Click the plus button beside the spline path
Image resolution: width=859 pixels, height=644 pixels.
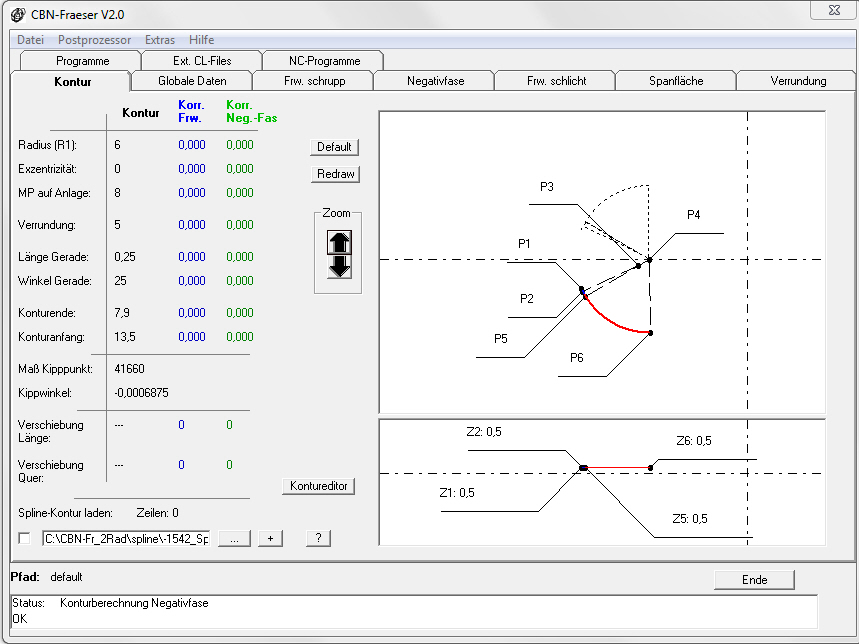point(270,539)
